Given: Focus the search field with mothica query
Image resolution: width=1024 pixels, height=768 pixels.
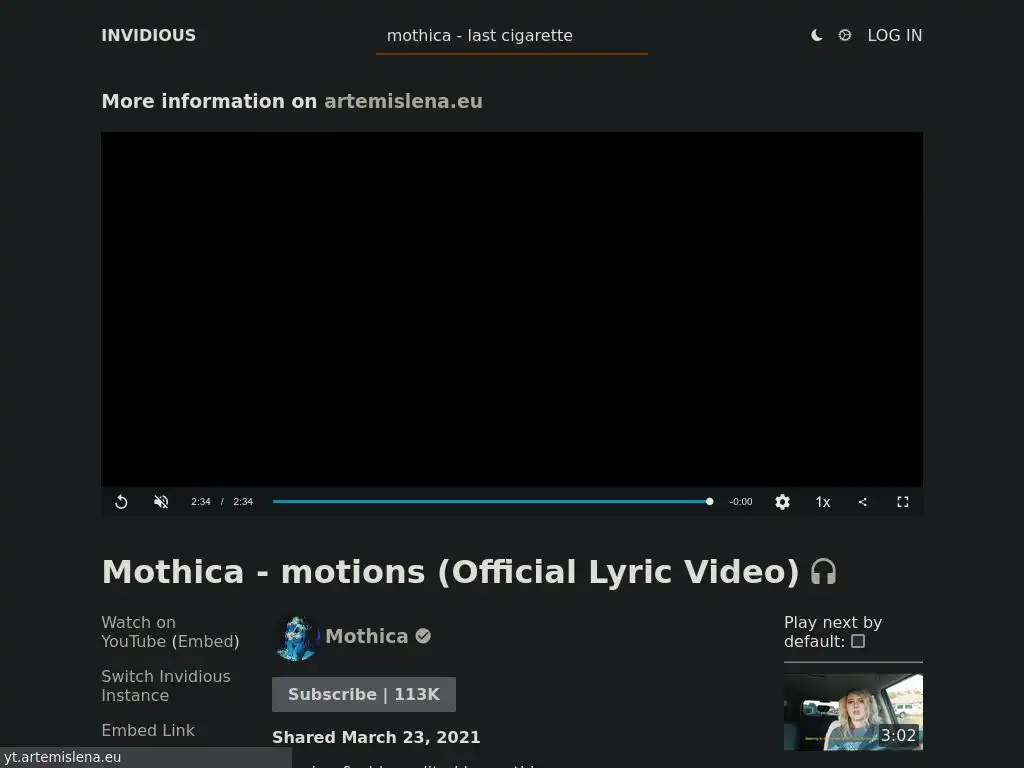Looking at the screenshot, I should pyautogui.click(x=512, y=36).
